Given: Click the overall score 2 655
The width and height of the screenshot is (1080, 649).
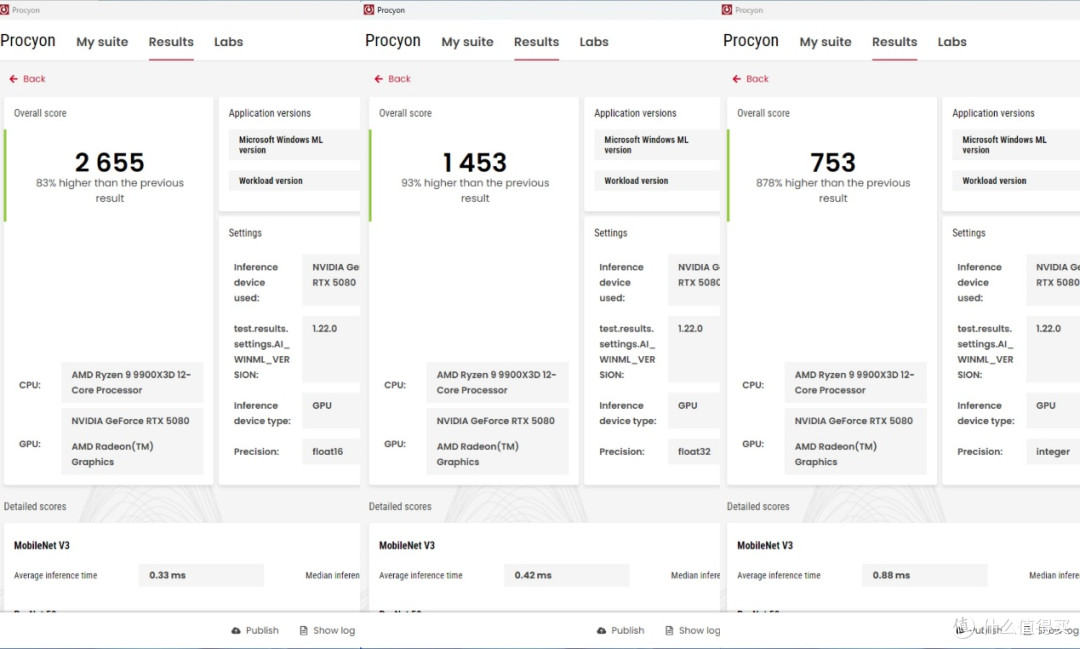Looking at the screenshot, I should (x=110, y=163).
